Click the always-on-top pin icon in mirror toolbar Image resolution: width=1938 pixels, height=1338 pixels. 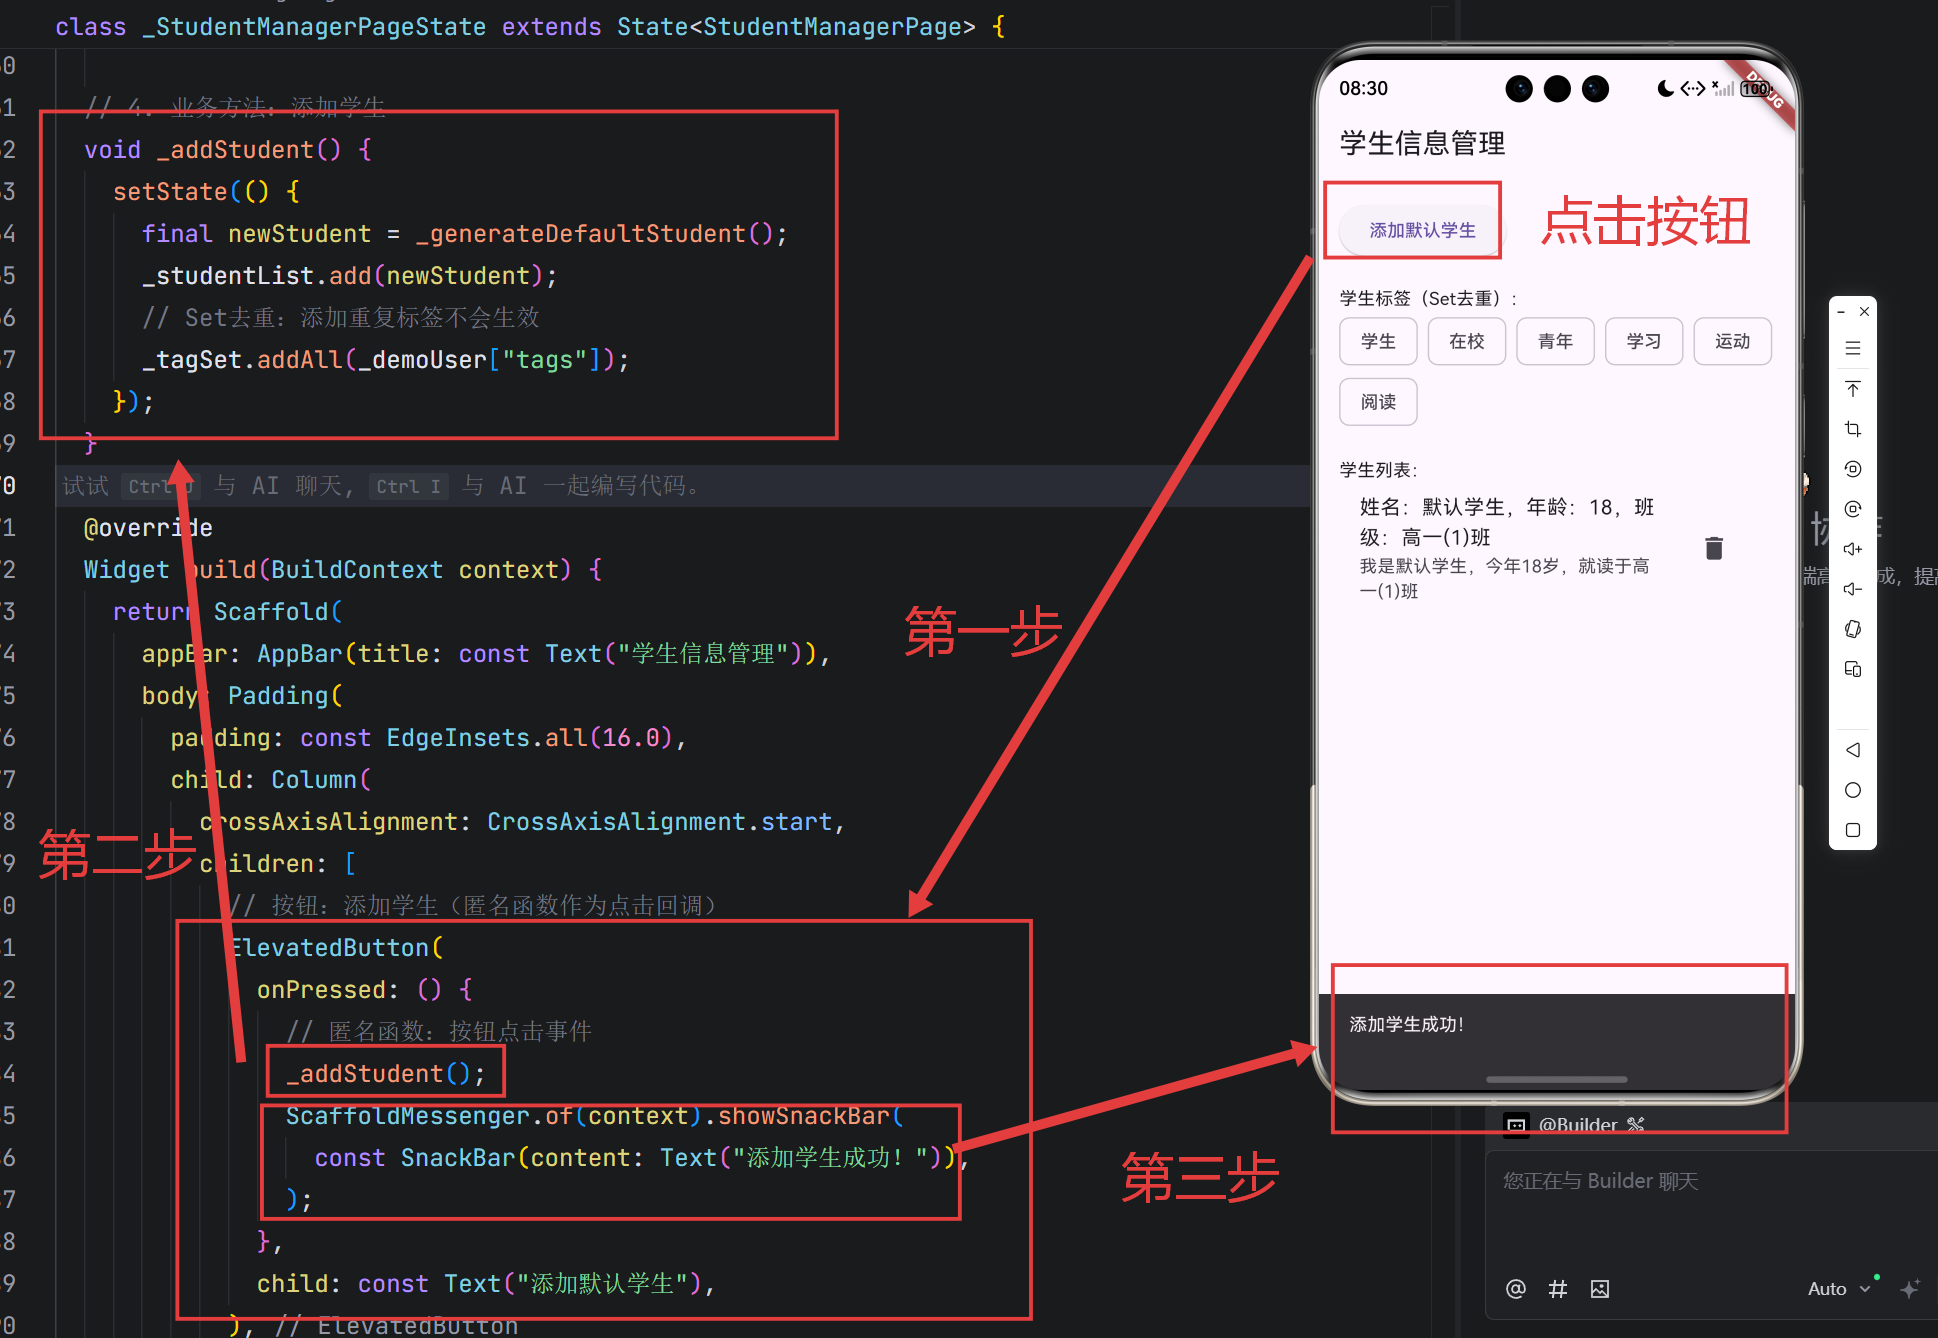(x=1852, y=389)
